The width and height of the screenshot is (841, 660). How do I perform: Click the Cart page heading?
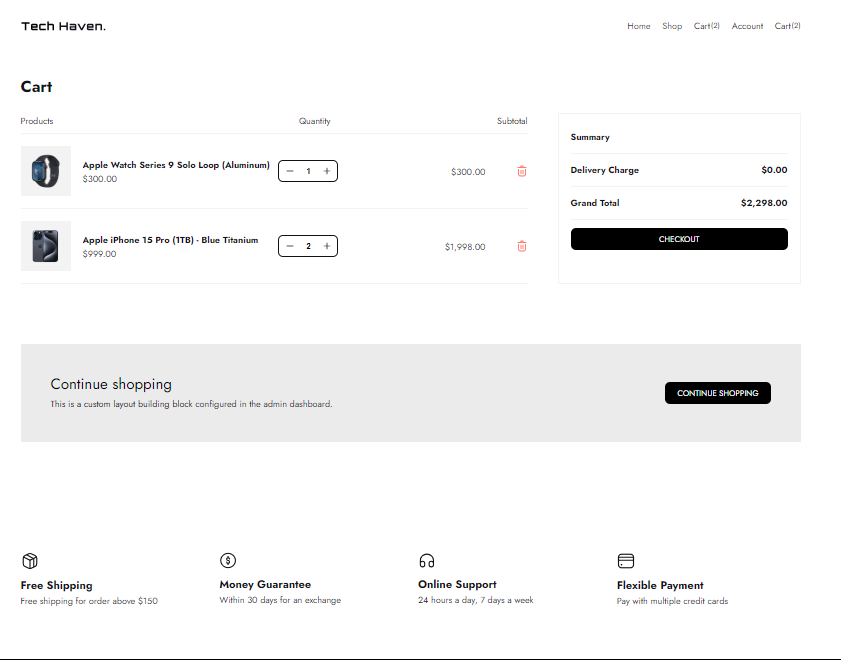point(36,87)
